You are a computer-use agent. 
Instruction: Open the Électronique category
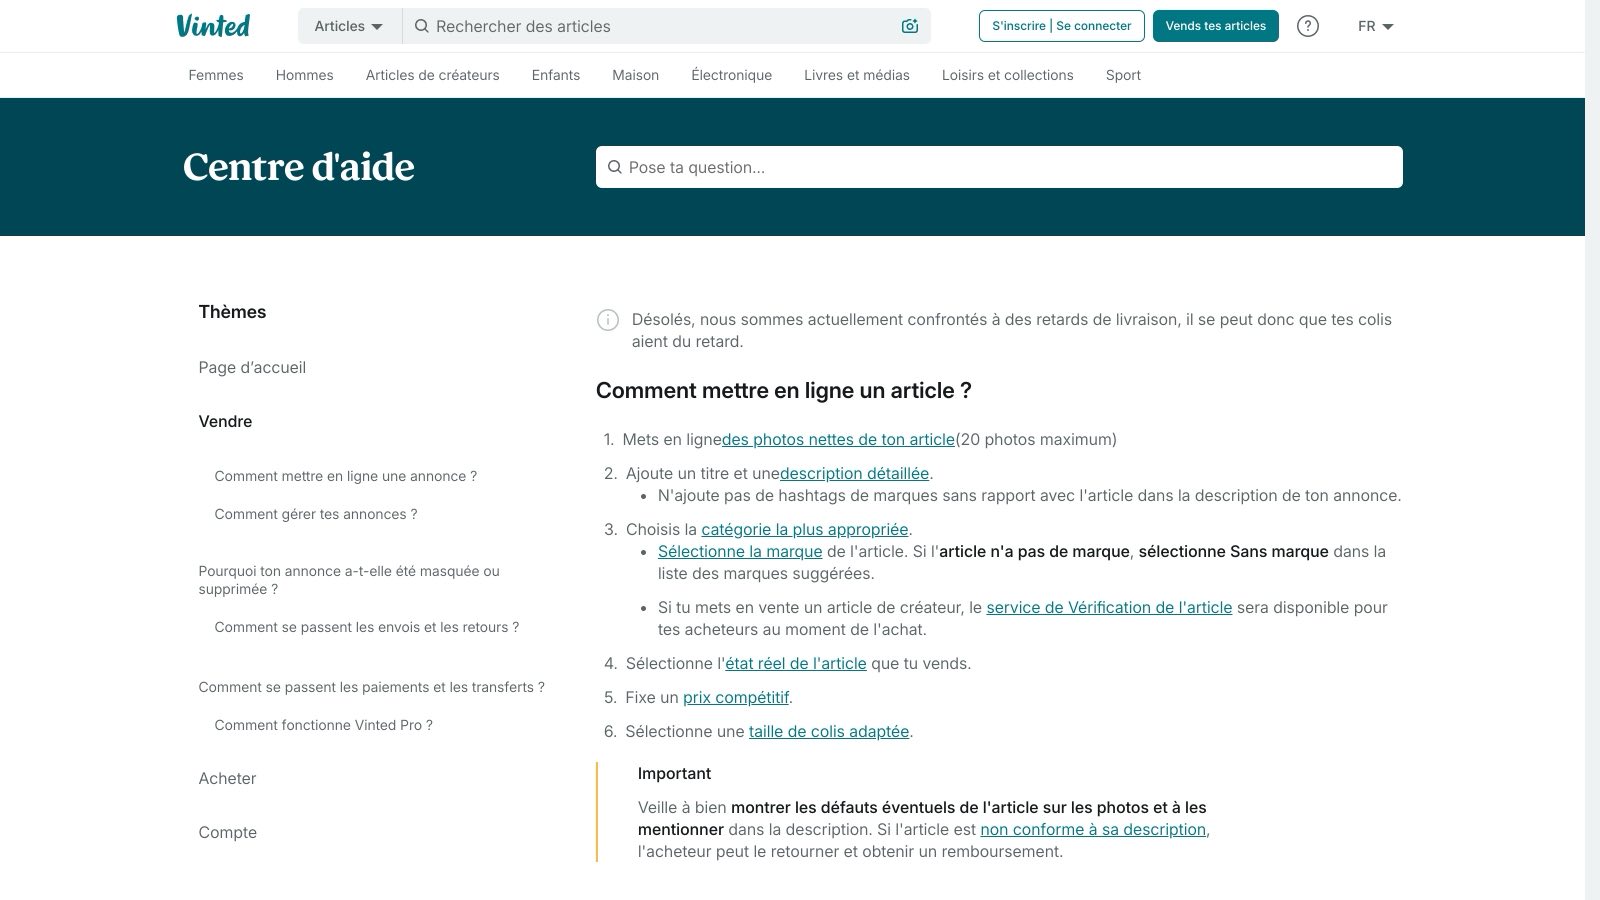click(x=732, y=75)
